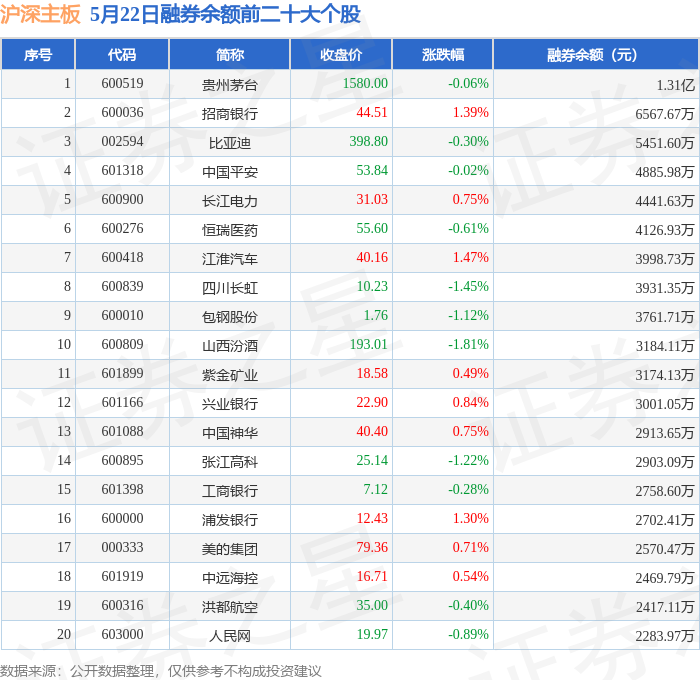Click stock code 600519
This screenshot has width=700, height=680.
(122, 83)
